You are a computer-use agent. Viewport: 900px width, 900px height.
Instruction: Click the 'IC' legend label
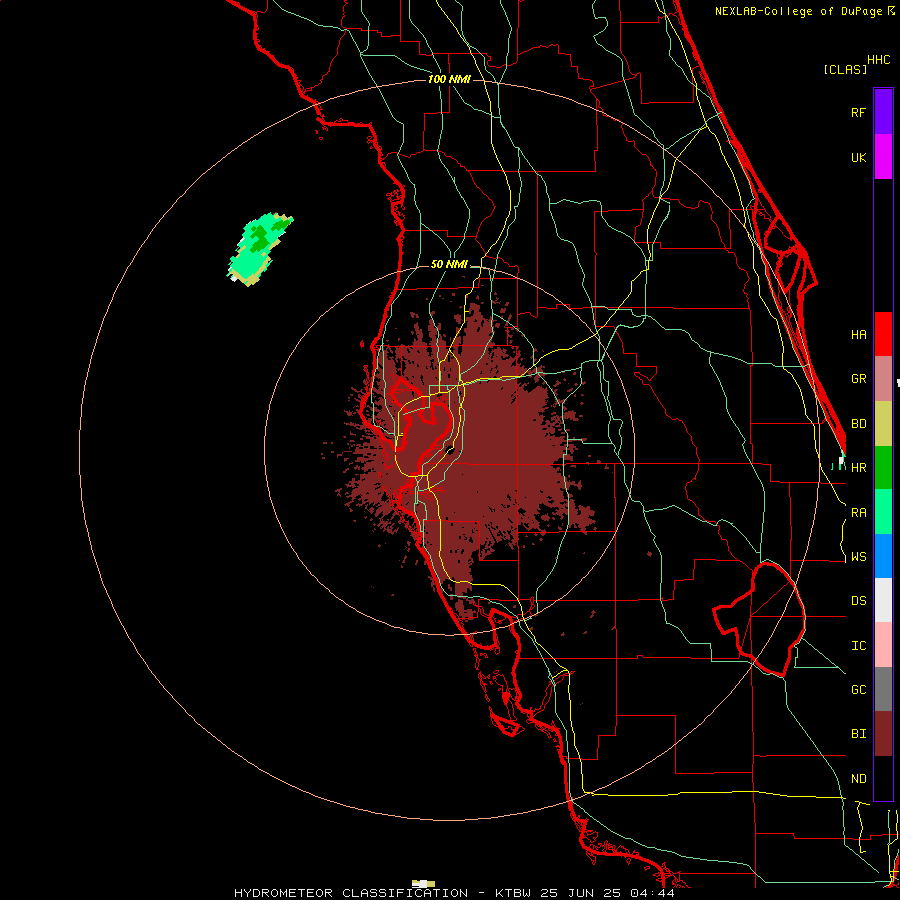coord(858,646)
